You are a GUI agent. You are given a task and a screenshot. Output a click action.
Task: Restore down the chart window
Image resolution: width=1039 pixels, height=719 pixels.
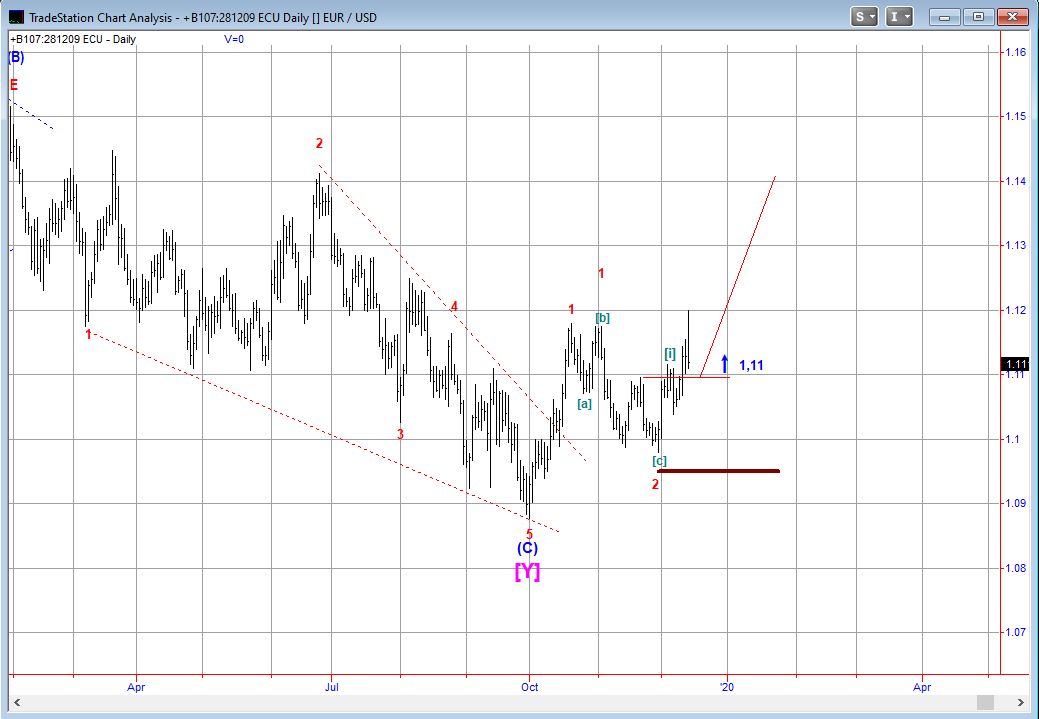978,17
